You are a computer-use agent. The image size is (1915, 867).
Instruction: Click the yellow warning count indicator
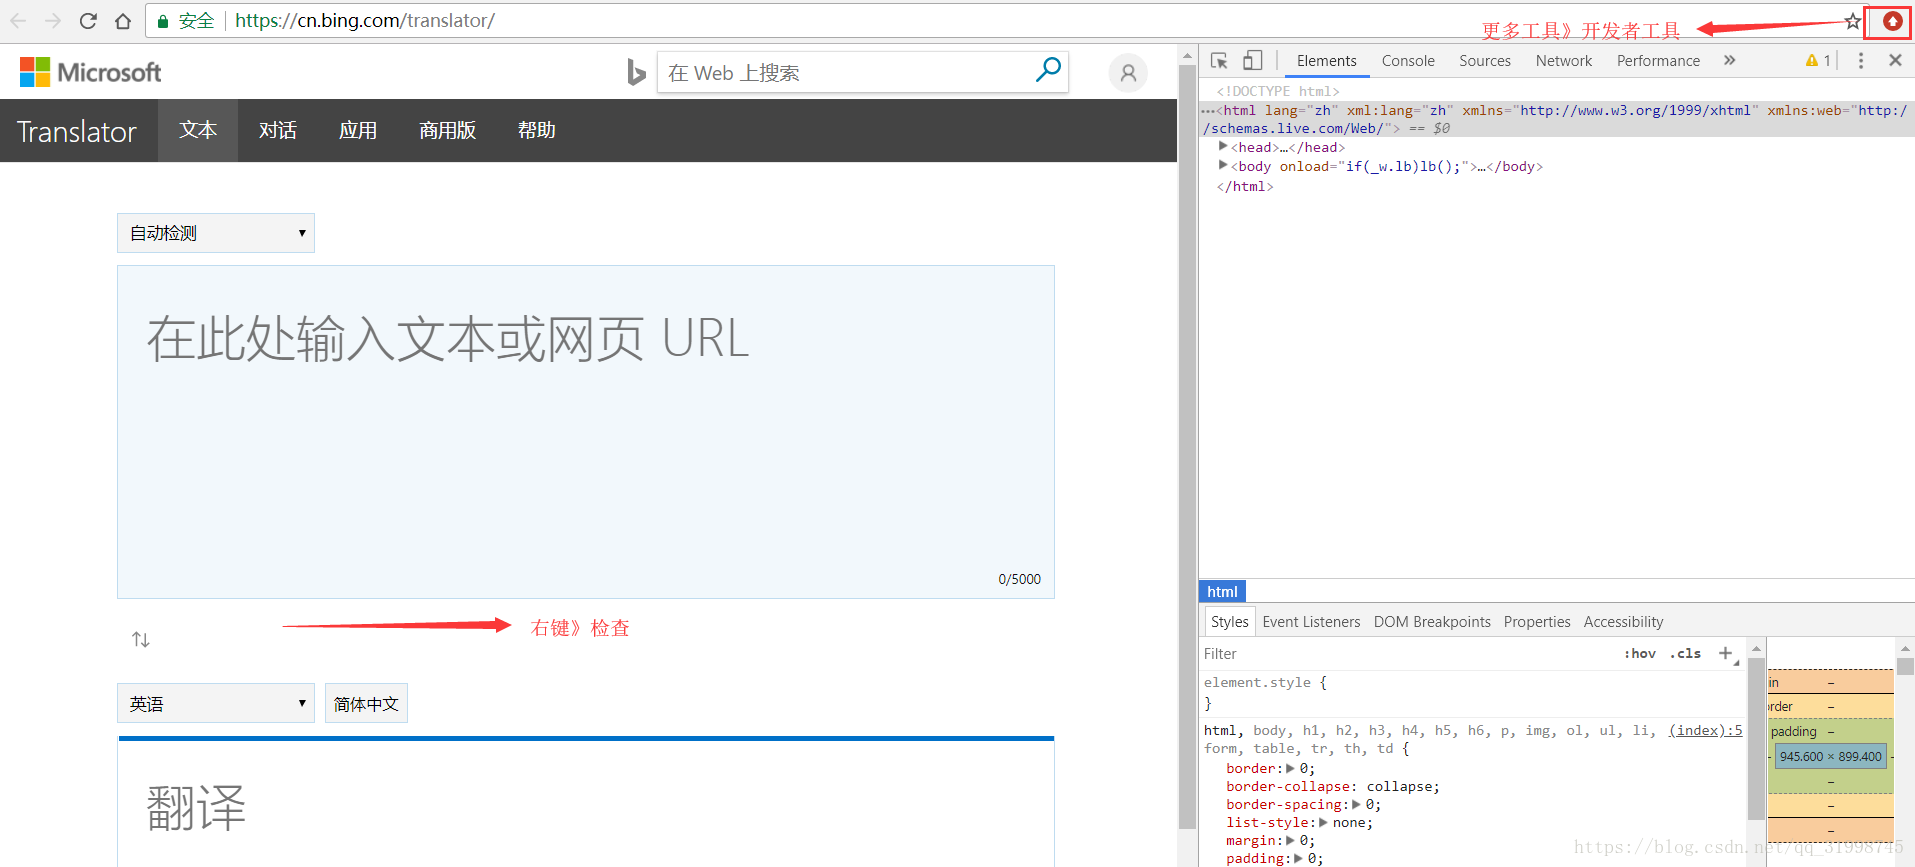tap(1818, 61)
